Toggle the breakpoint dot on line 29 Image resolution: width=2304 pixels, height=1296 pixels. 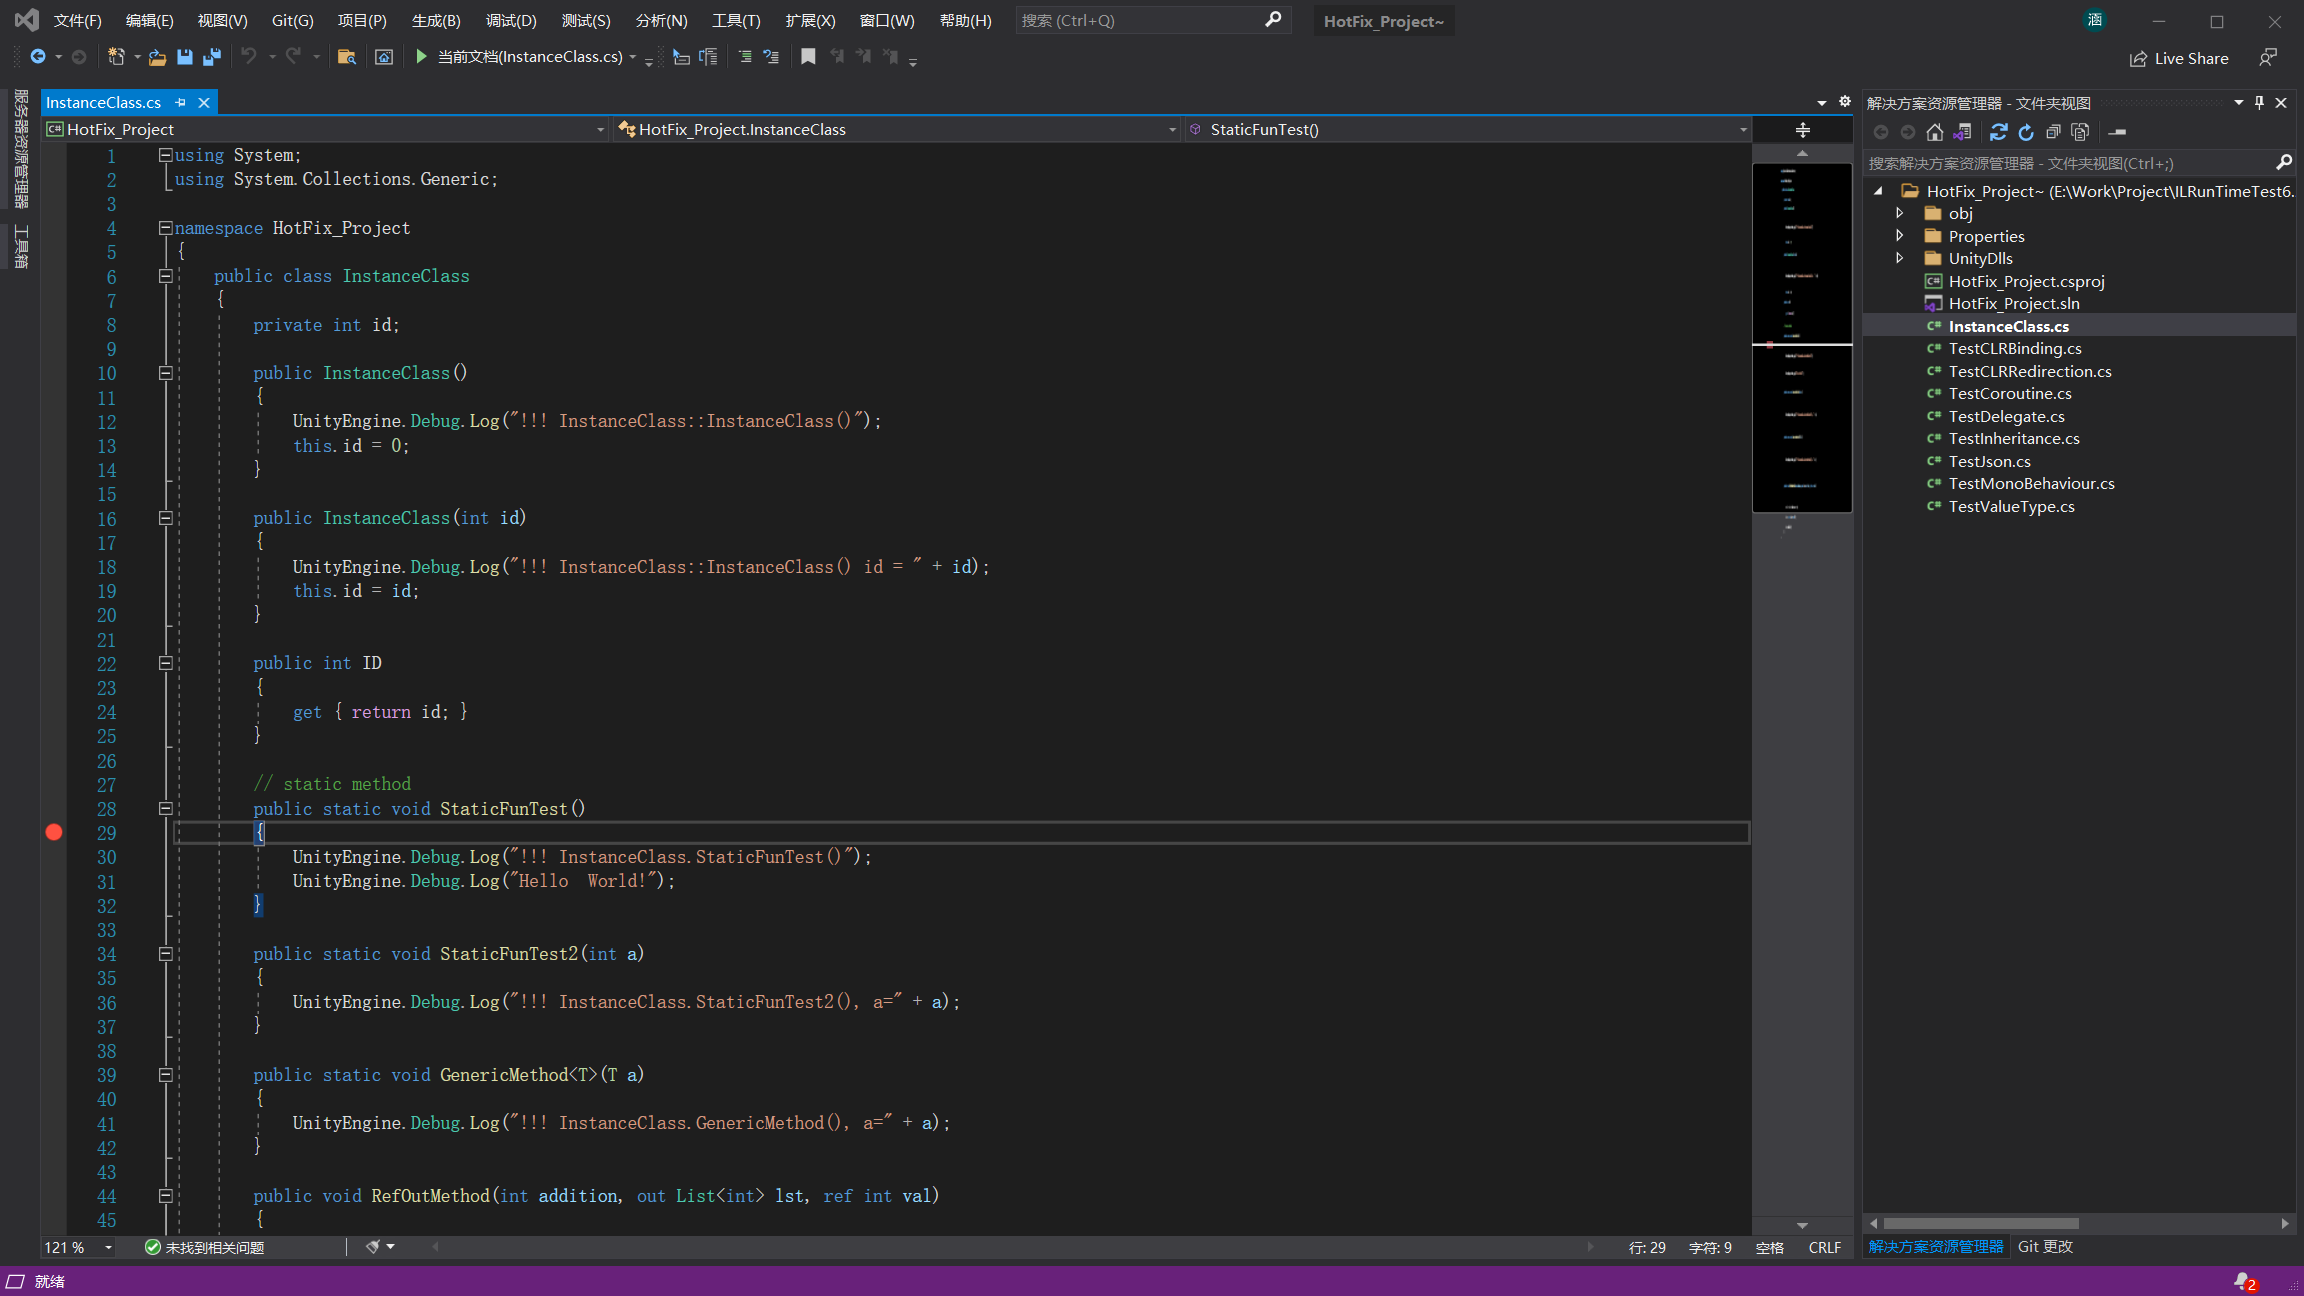point(55,832)
